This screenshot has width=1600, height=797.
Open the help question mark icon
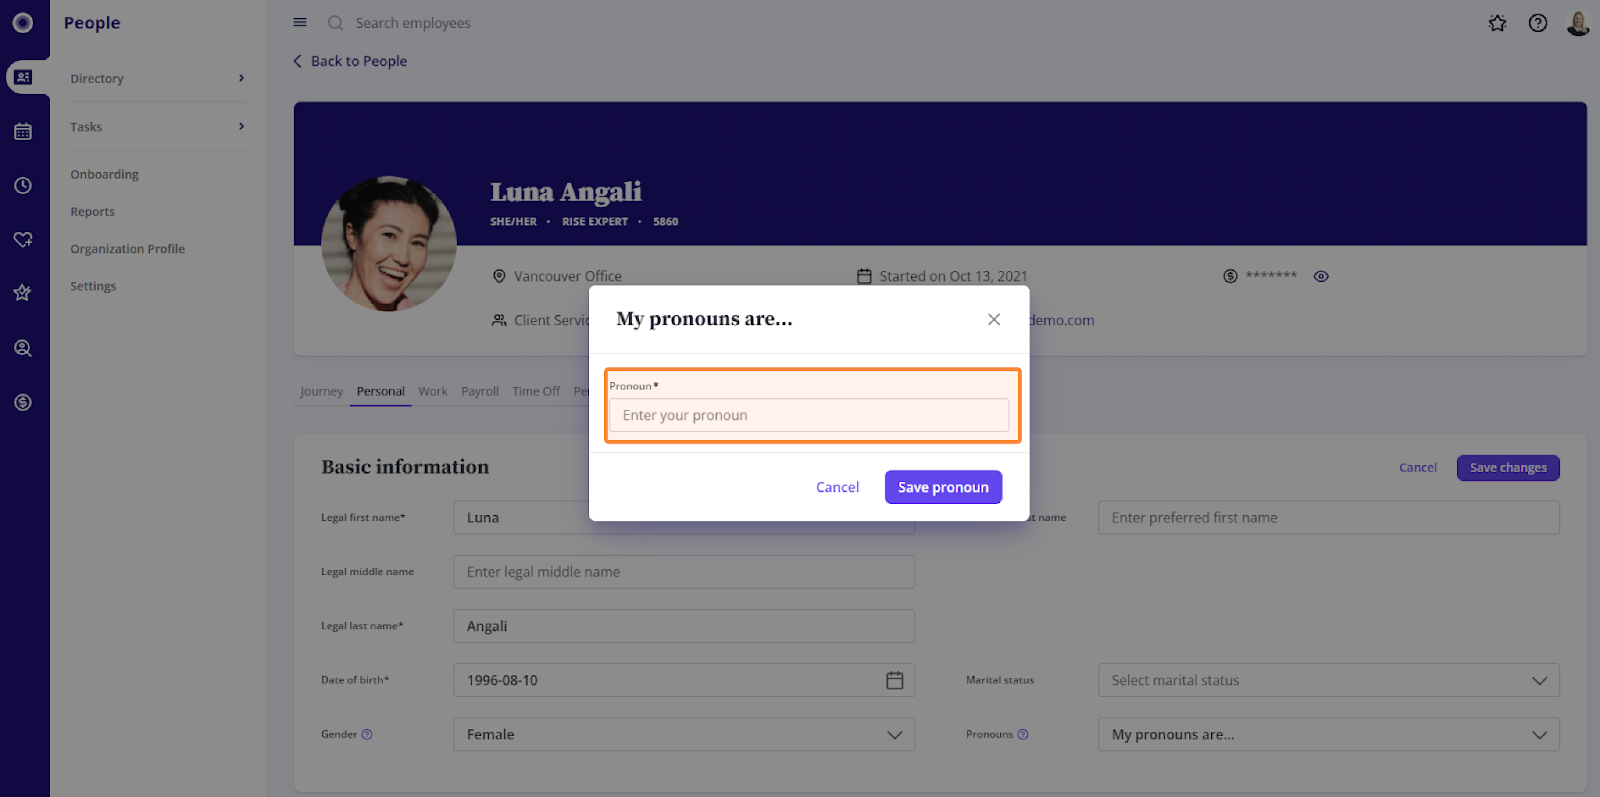pyautogui.click(x=1538, y=23)
